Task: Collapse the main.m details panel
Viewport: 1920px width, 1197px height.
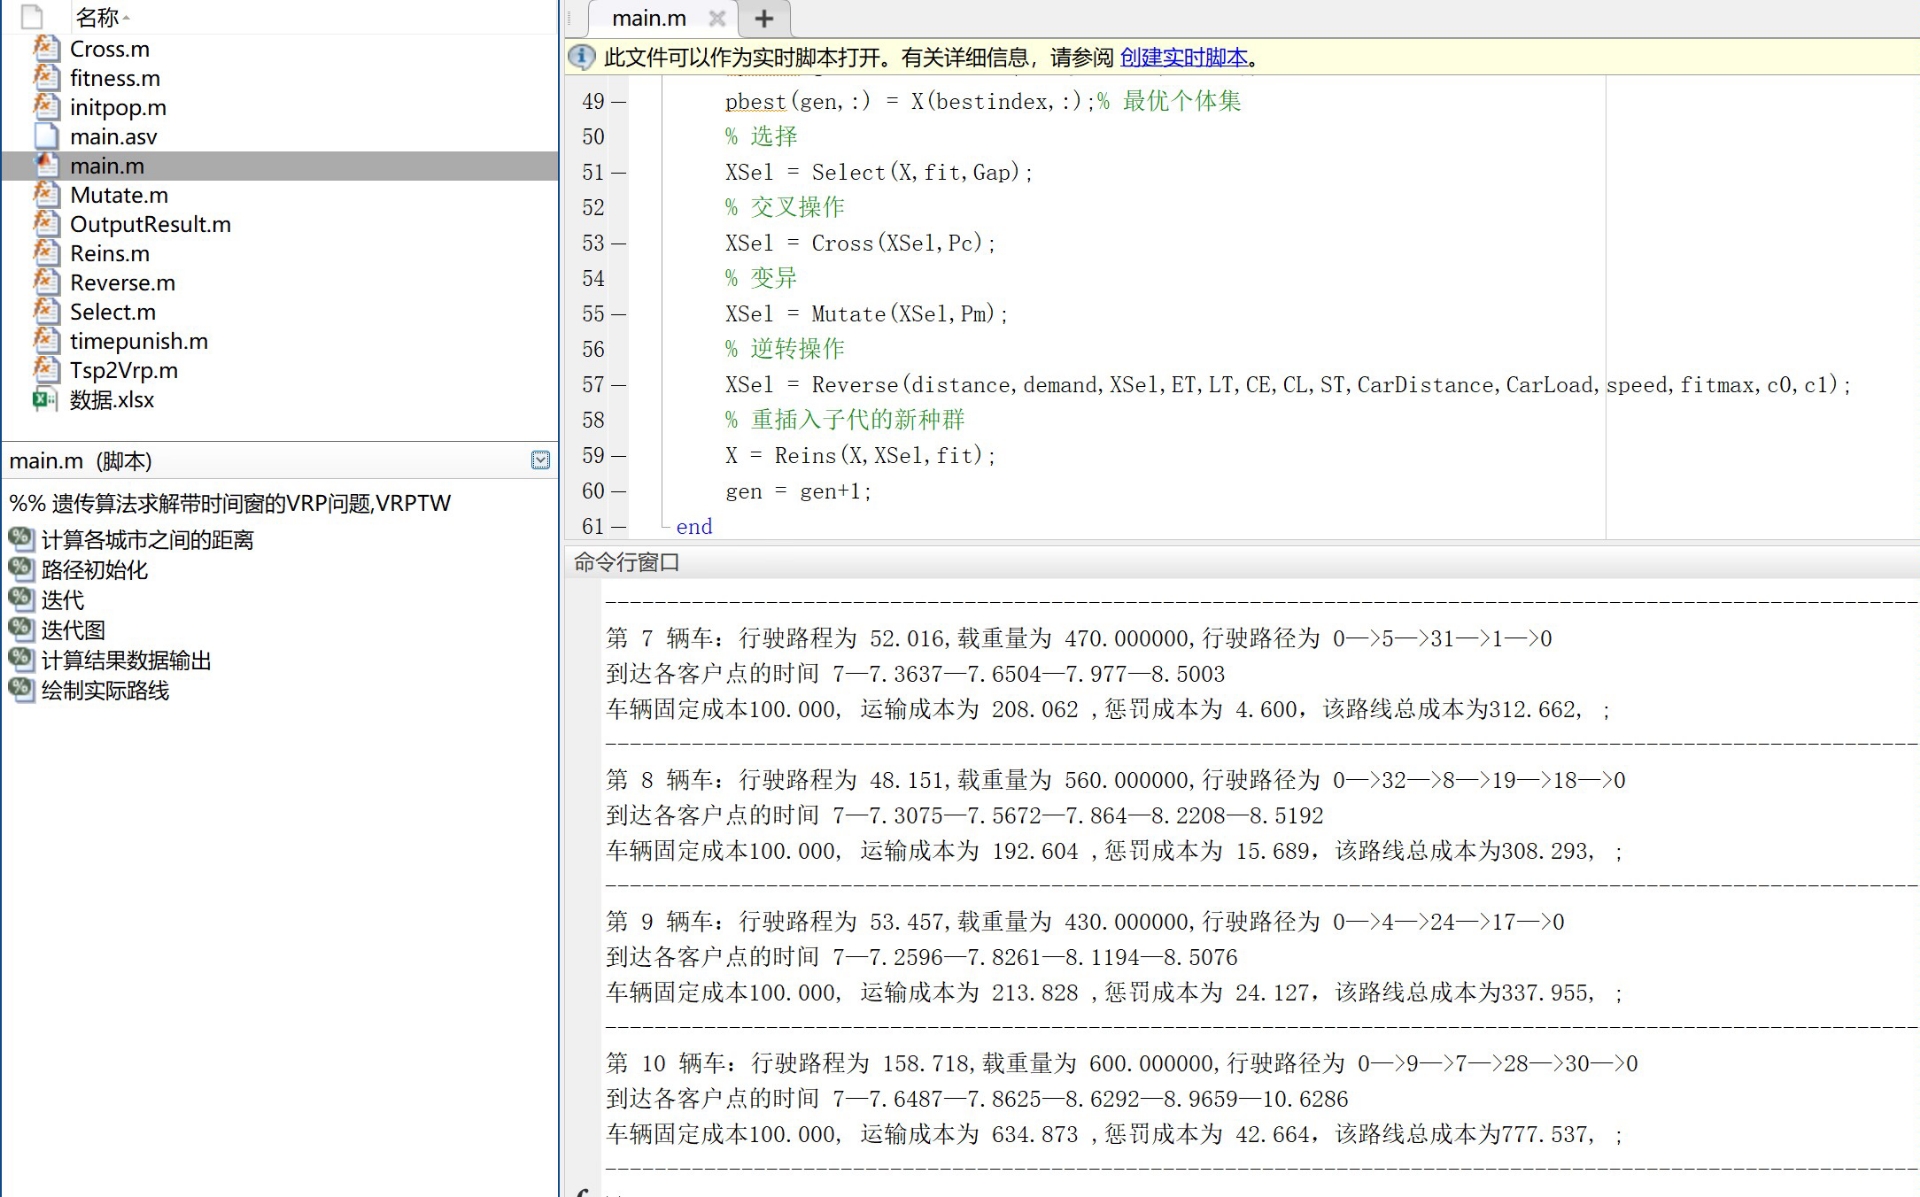Action: point(540,460)
